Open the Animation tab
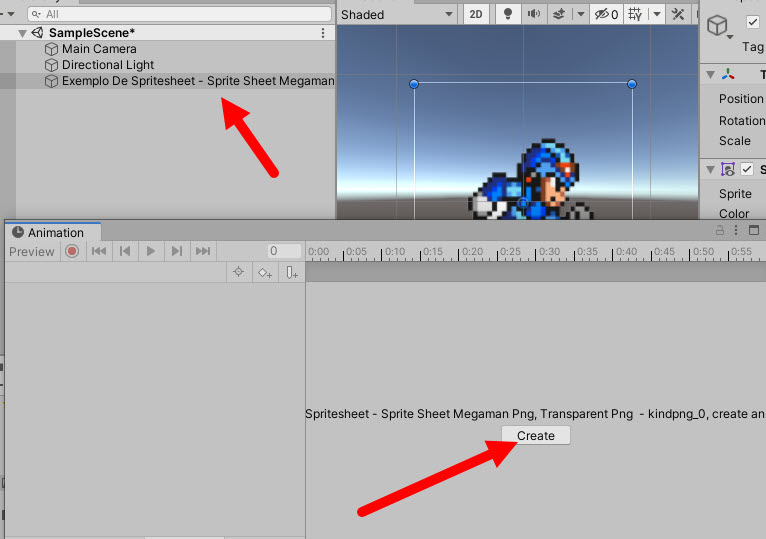766x539 pixels. 53,232
